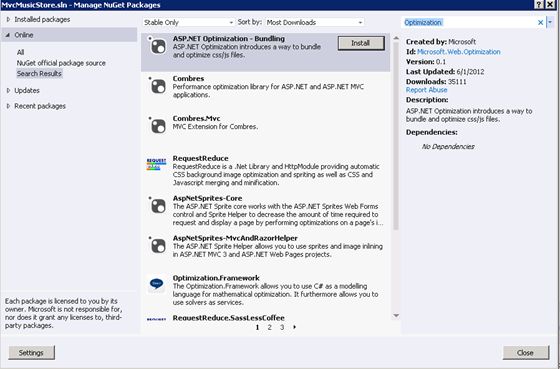Select the Optimization.Framework package title

coord(216,278)
